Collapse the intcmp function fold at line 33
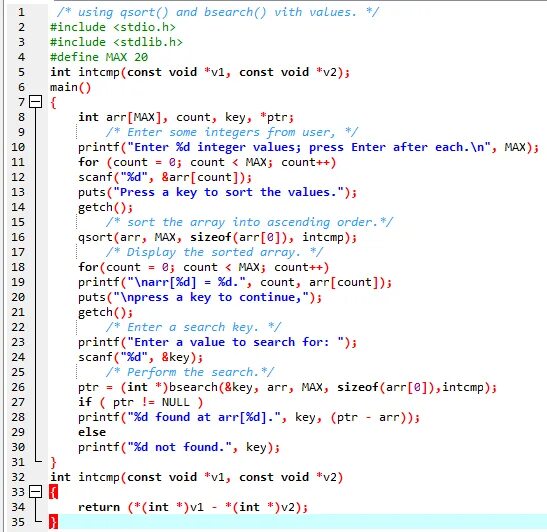 point(35,492)
